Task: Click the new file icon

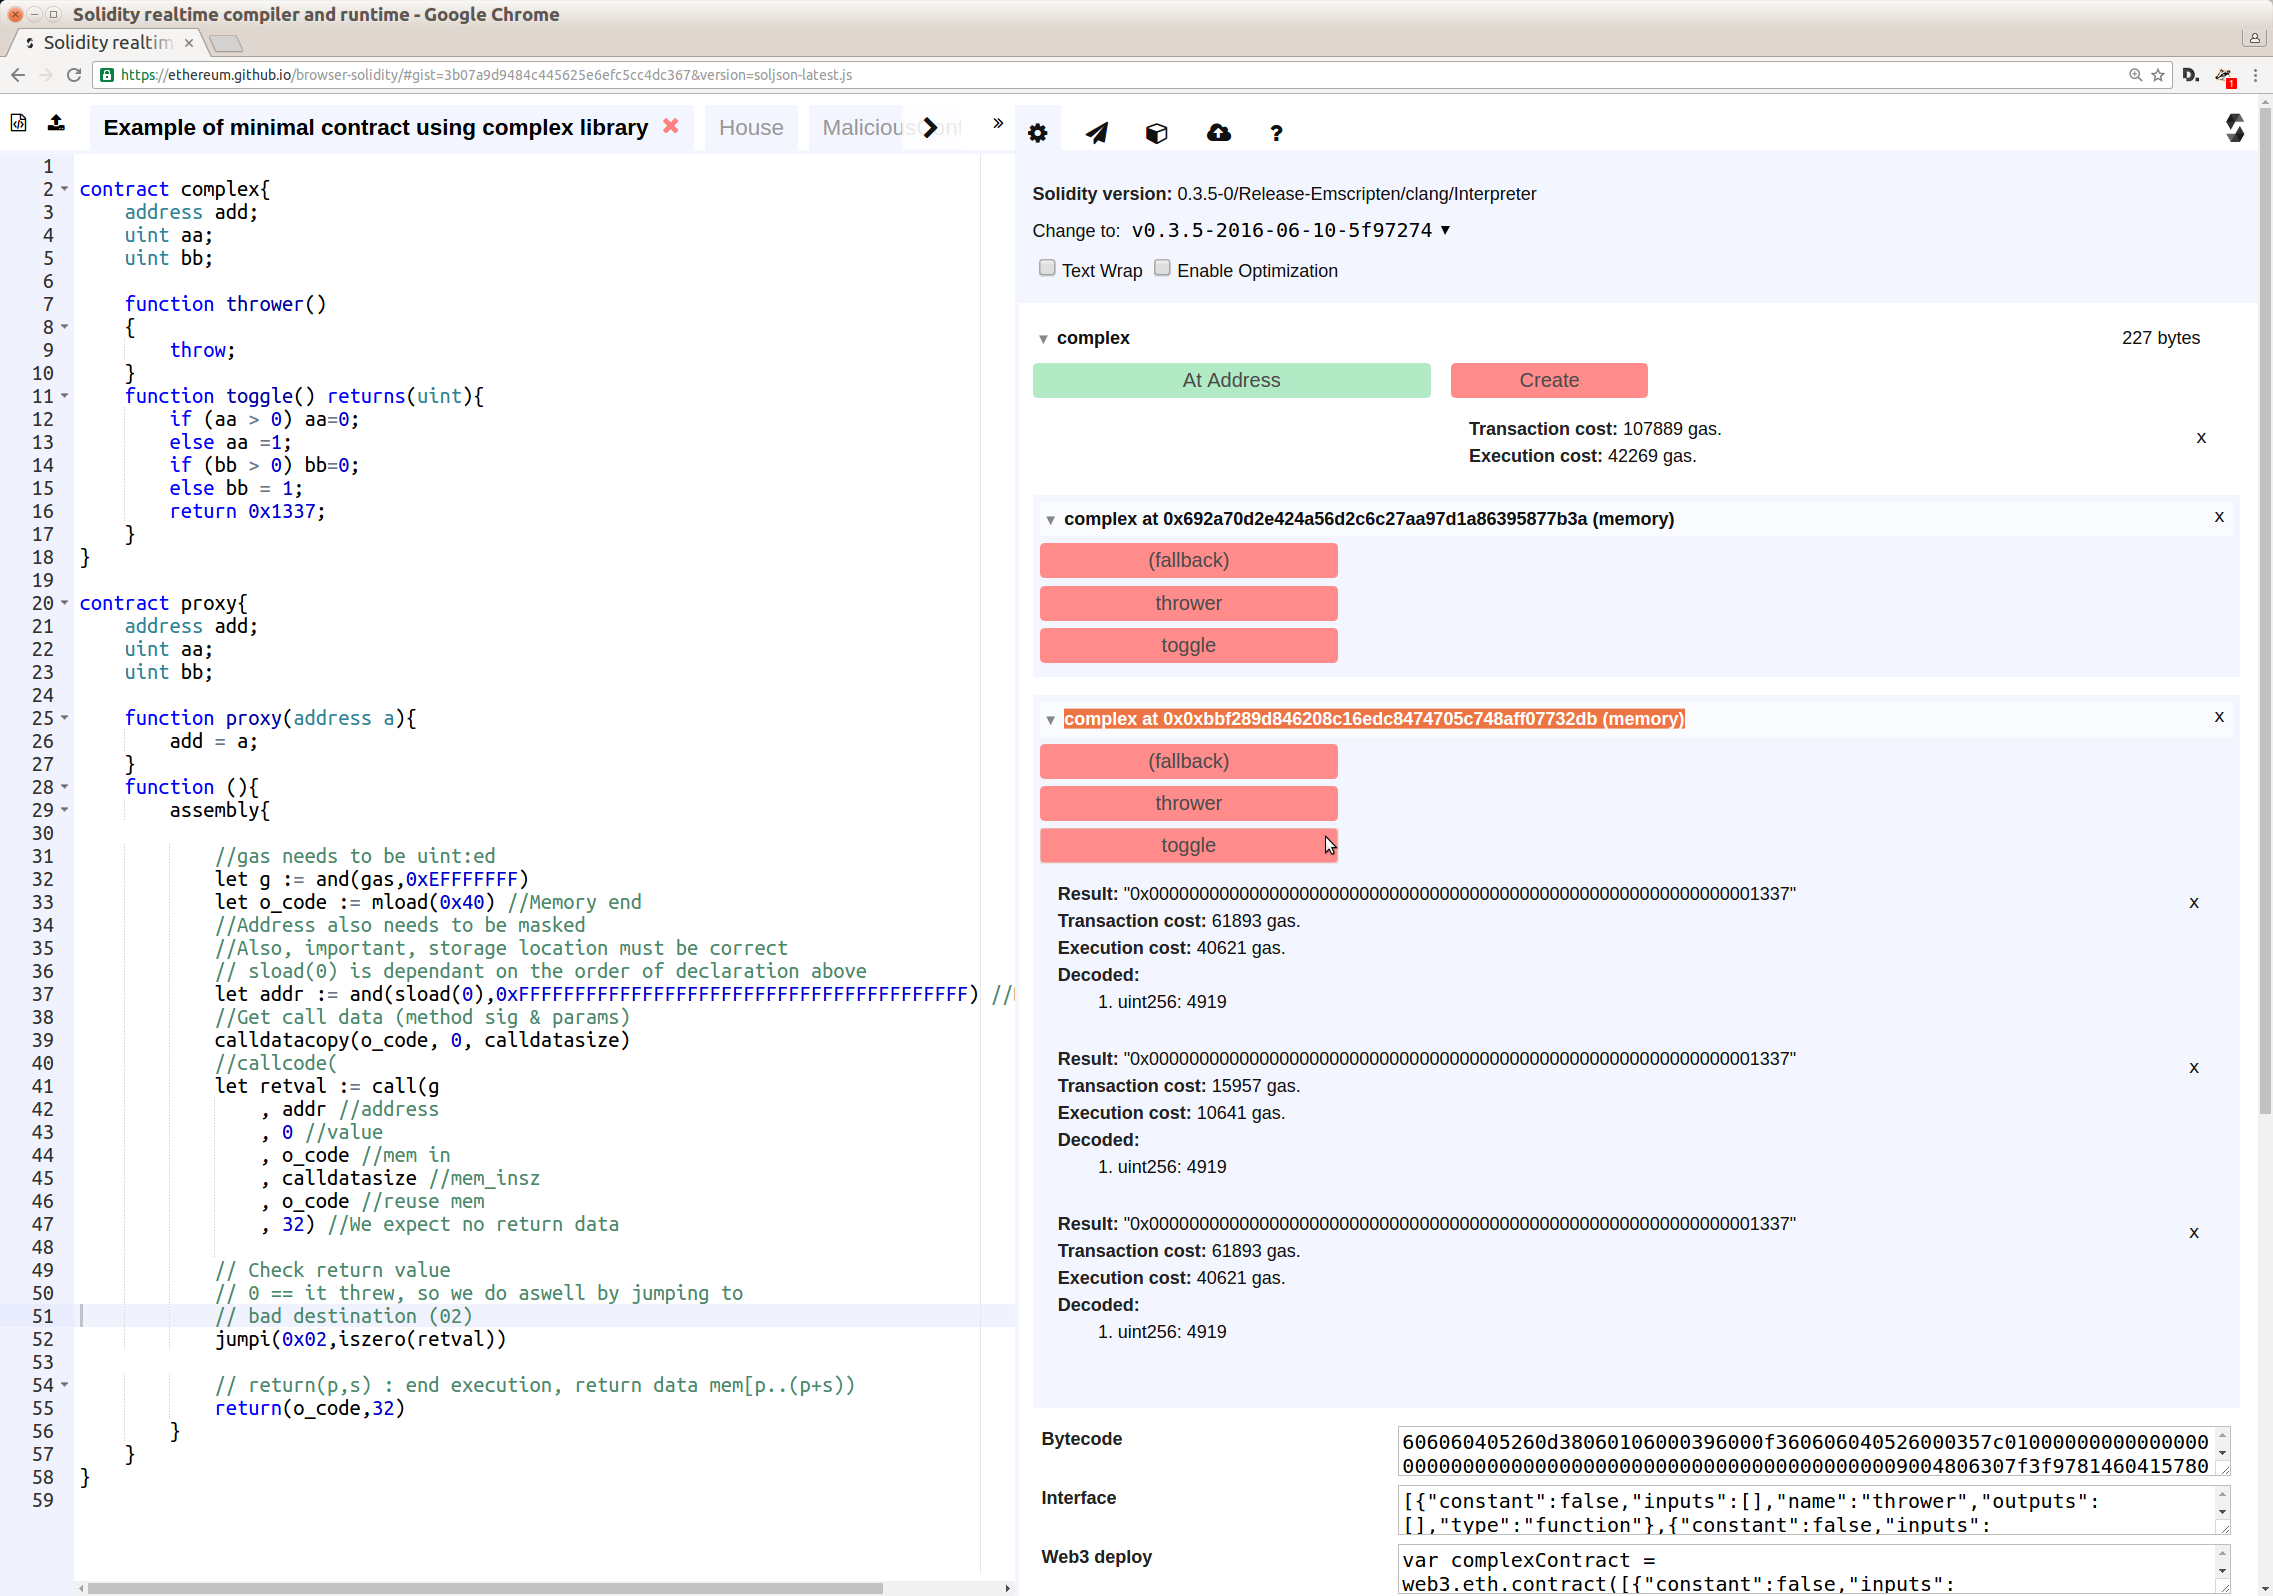Action: point(18,123)
